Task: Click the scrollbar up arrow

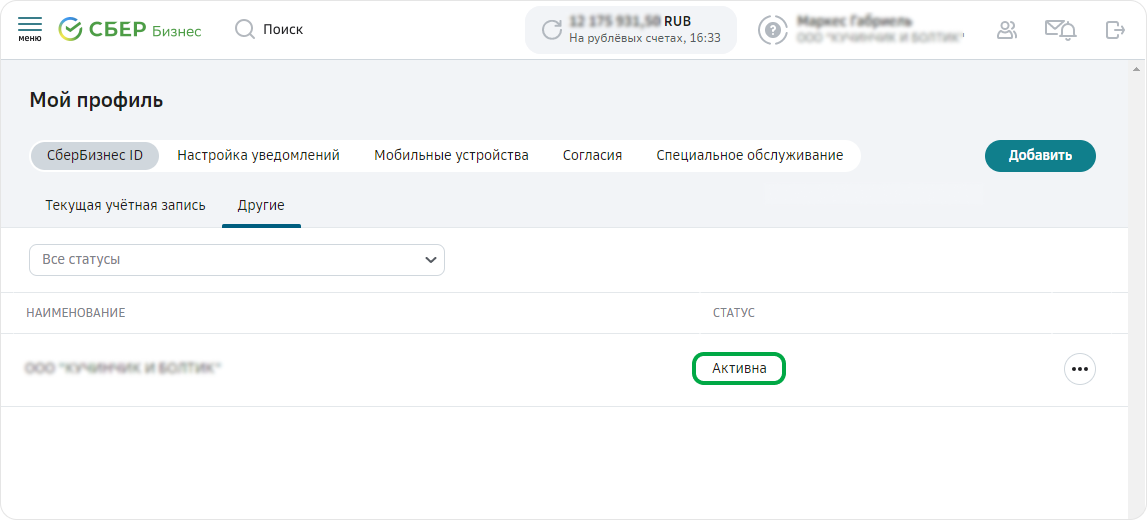Action: [x=1136, y=69]
